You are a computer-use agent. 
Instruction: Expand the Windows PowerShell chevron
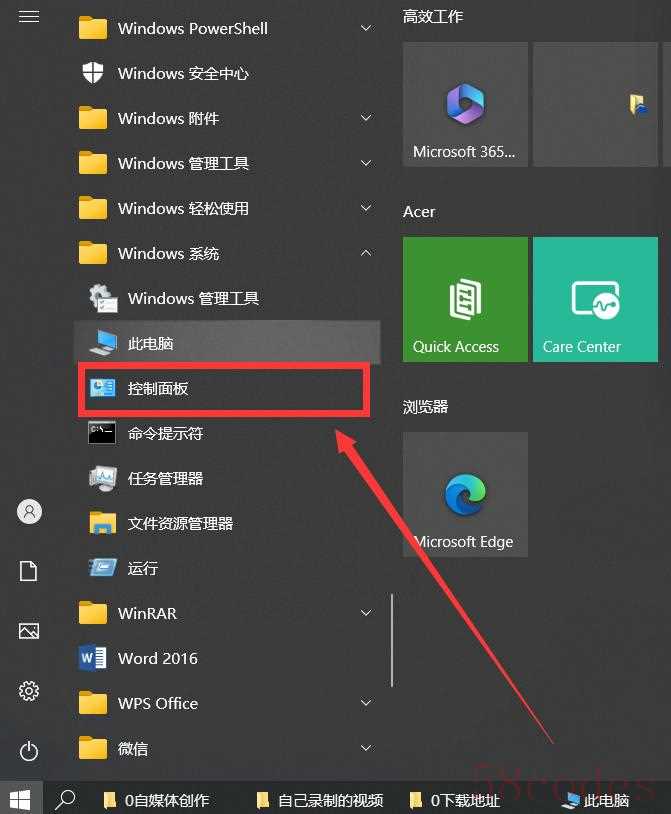tap(366, 28)
